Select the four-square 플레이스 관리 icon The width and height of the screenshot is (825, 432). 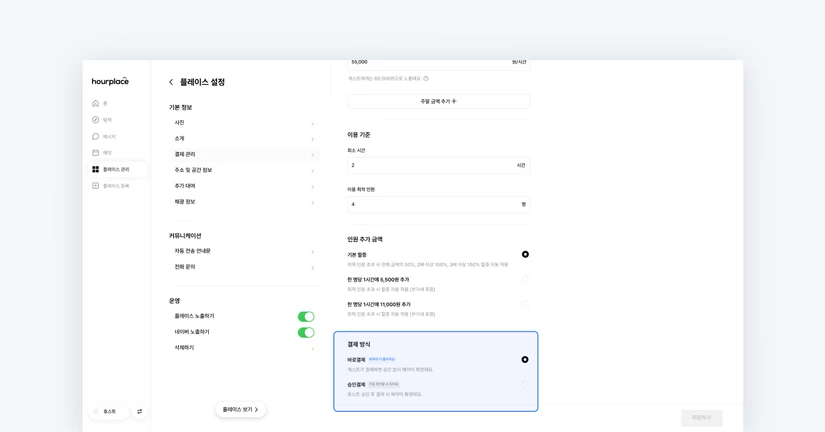(95, 169)
